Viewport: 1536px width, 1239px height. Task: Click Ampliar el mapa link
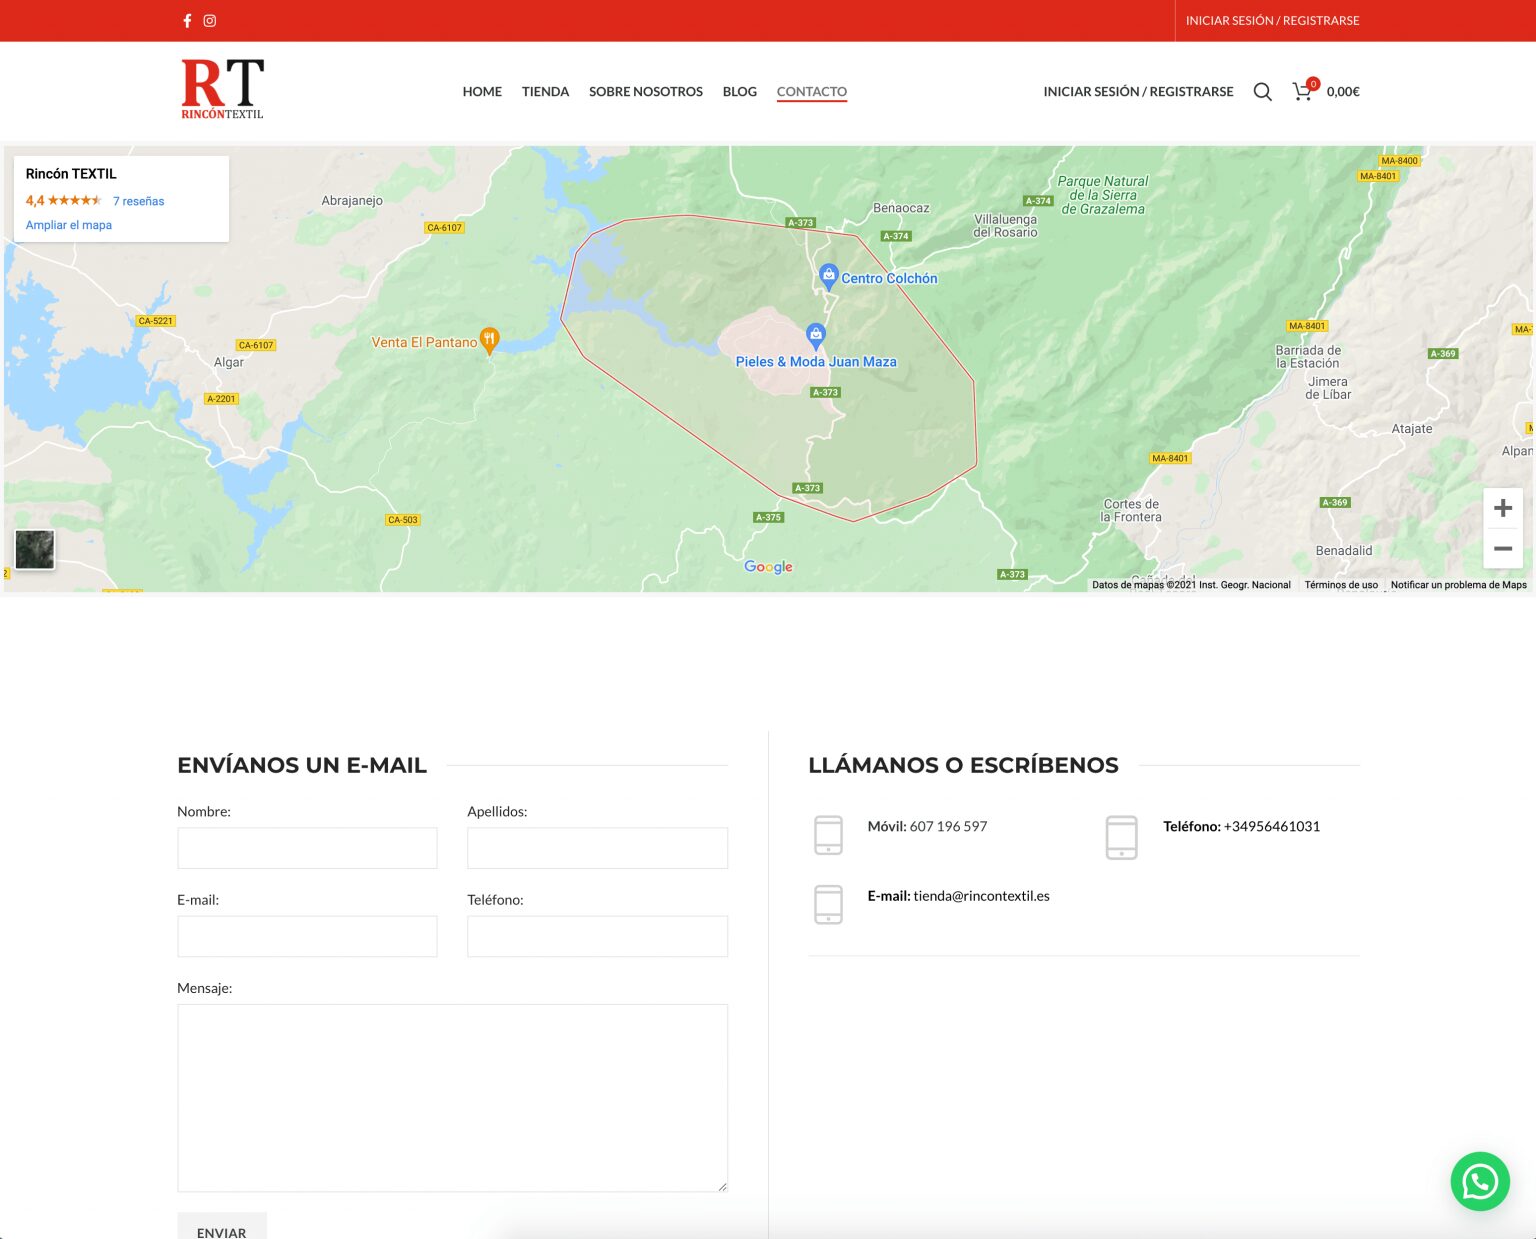(x=69, y=225)
